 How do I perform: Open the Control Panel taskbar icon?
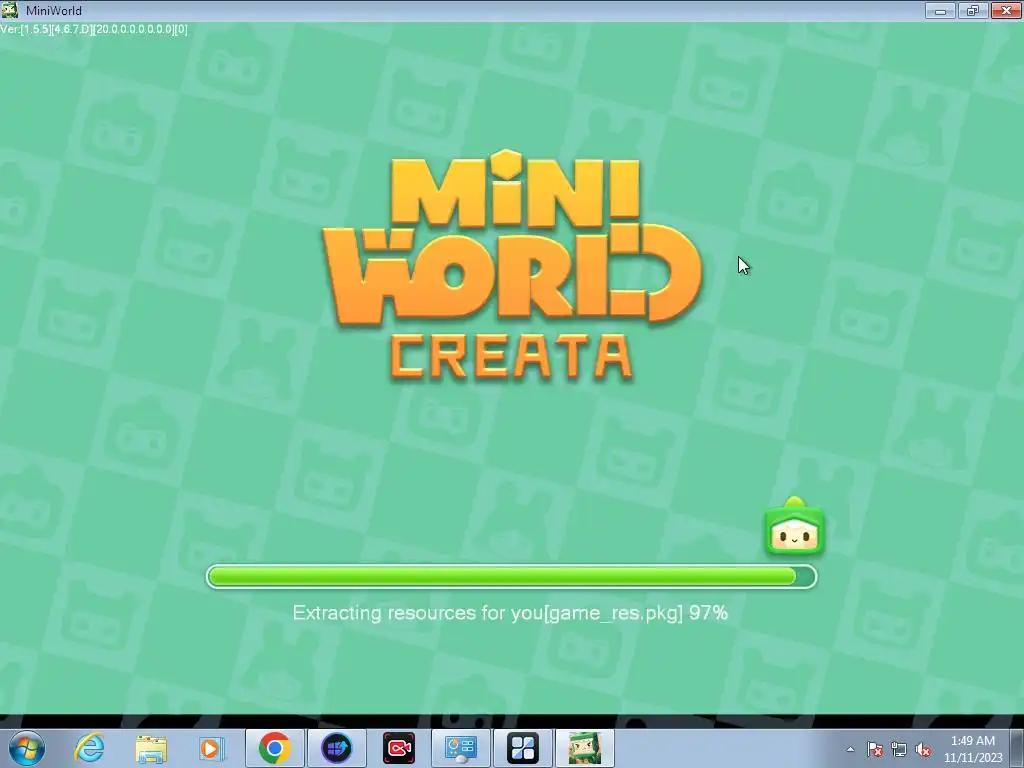[x=460, y=748]
